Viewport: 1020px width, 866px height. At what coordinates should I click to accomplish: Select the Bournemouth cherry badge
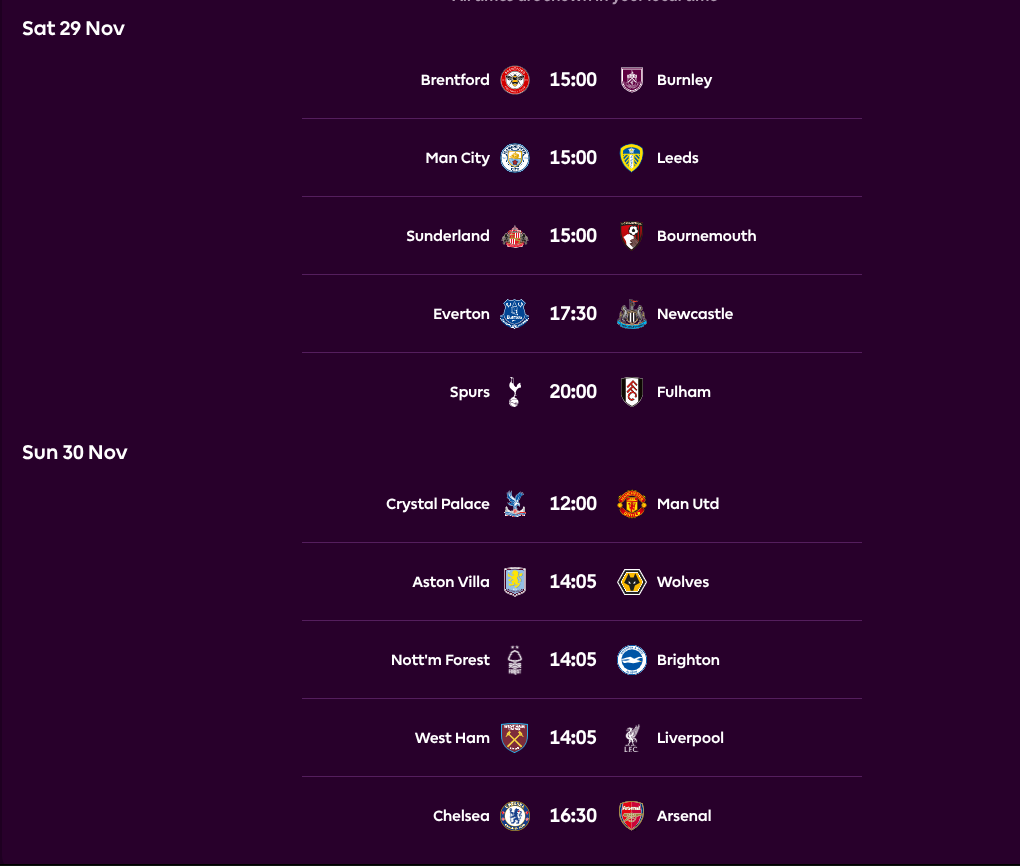pyautogui.click(x=632, y=235)
